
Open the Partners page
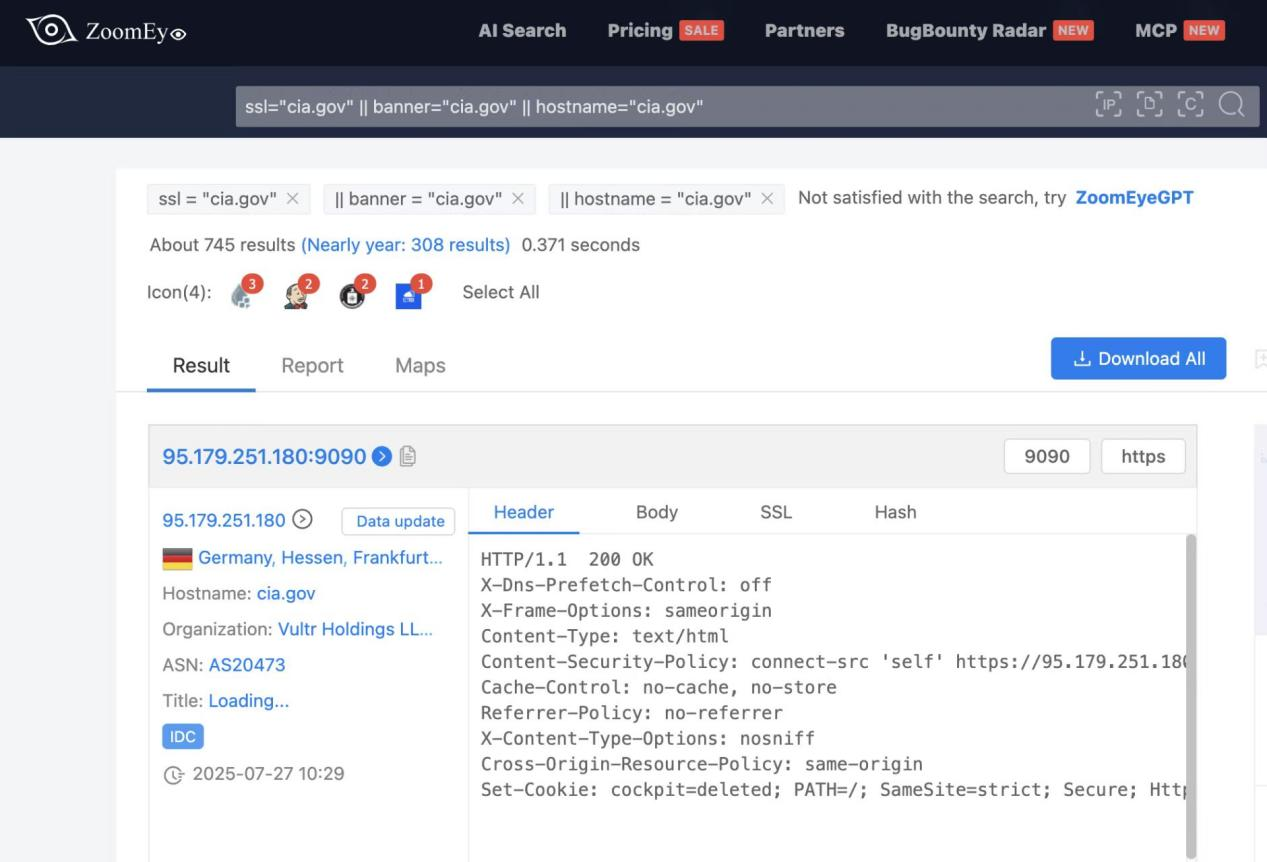[804, 31]
